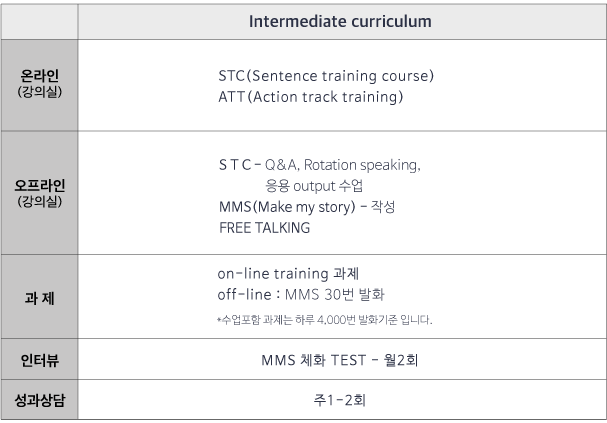Click the 4,000번 발화기준 footnote

click(x=324, y=320)
